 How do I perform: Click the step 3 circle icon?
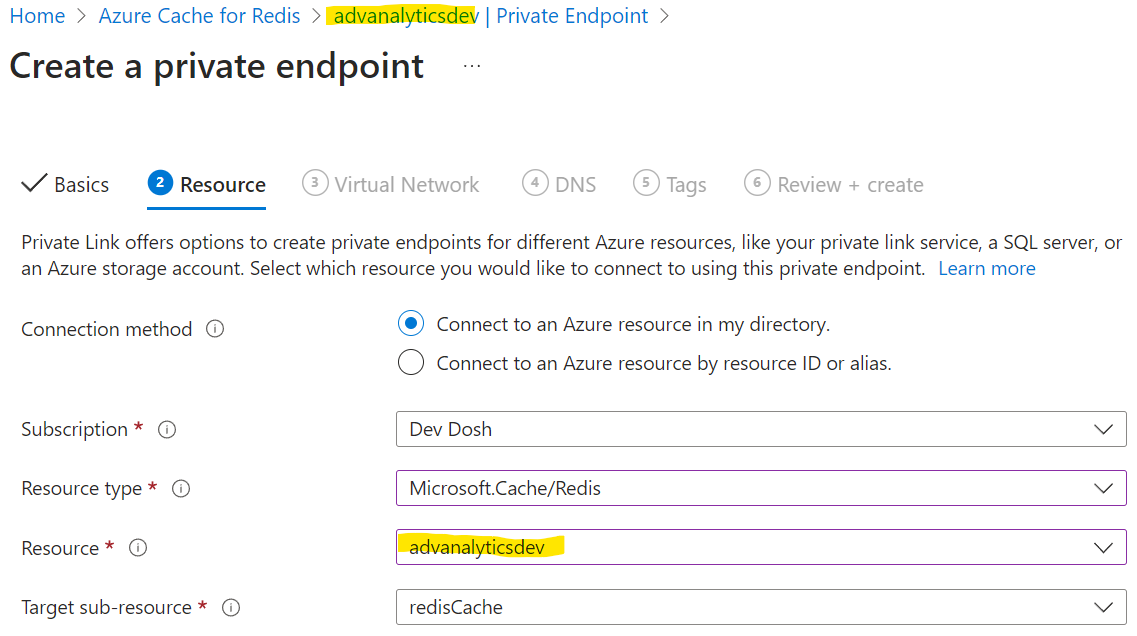pyautogui.click(x=315, y=183)
